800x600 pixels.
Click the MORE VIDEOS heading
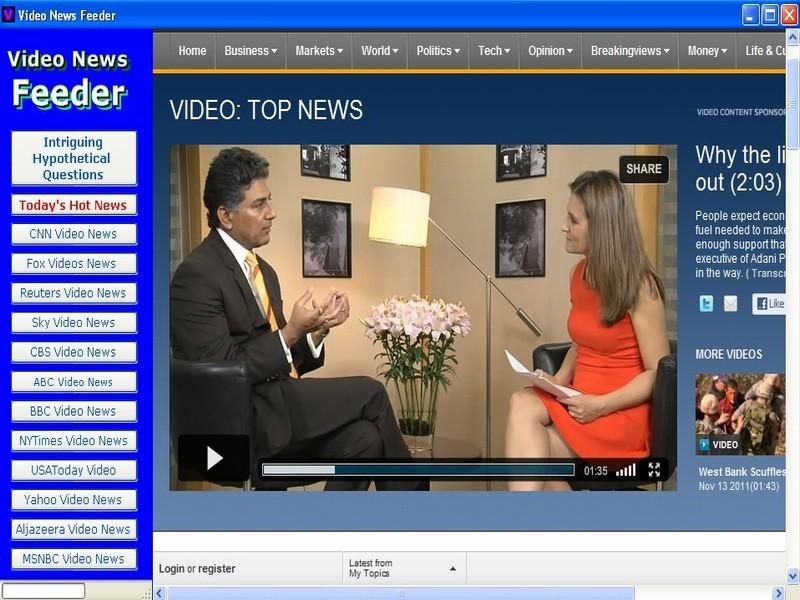[x=729, y=354]
